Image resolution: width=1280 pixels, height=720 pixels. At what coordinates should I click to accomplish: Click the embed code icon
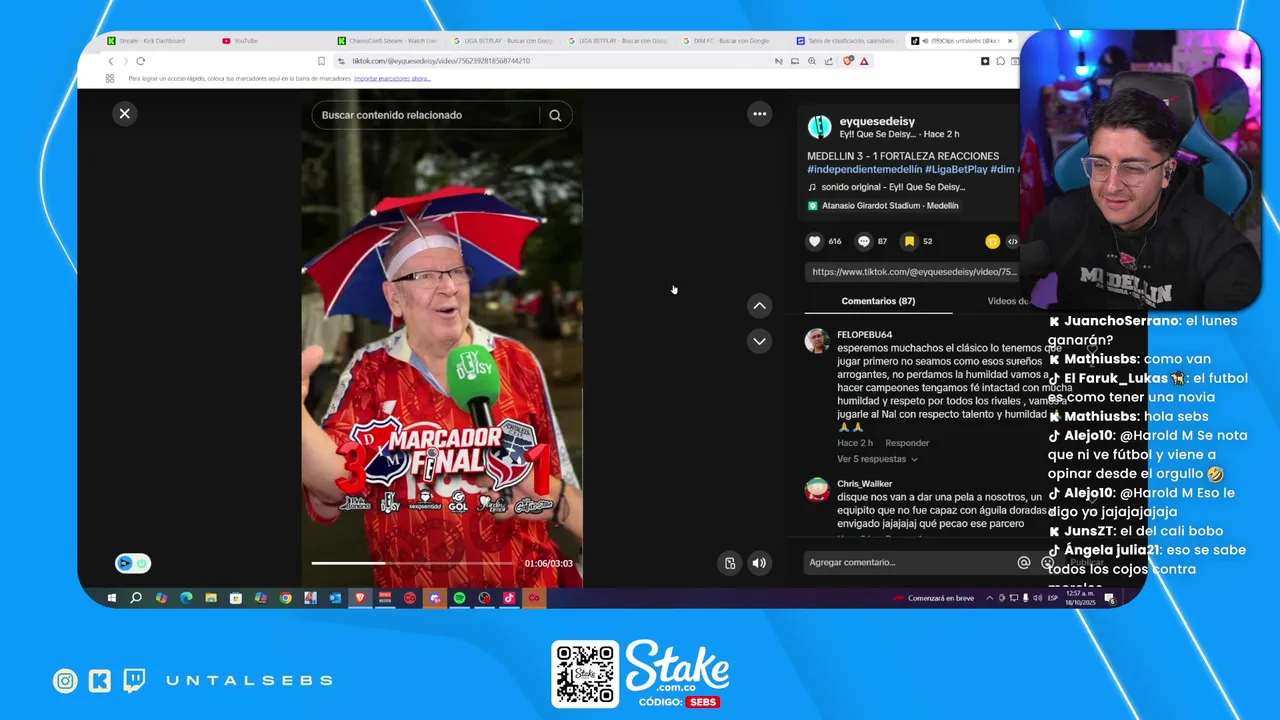pyautogui.click(x=1012, y=241)
